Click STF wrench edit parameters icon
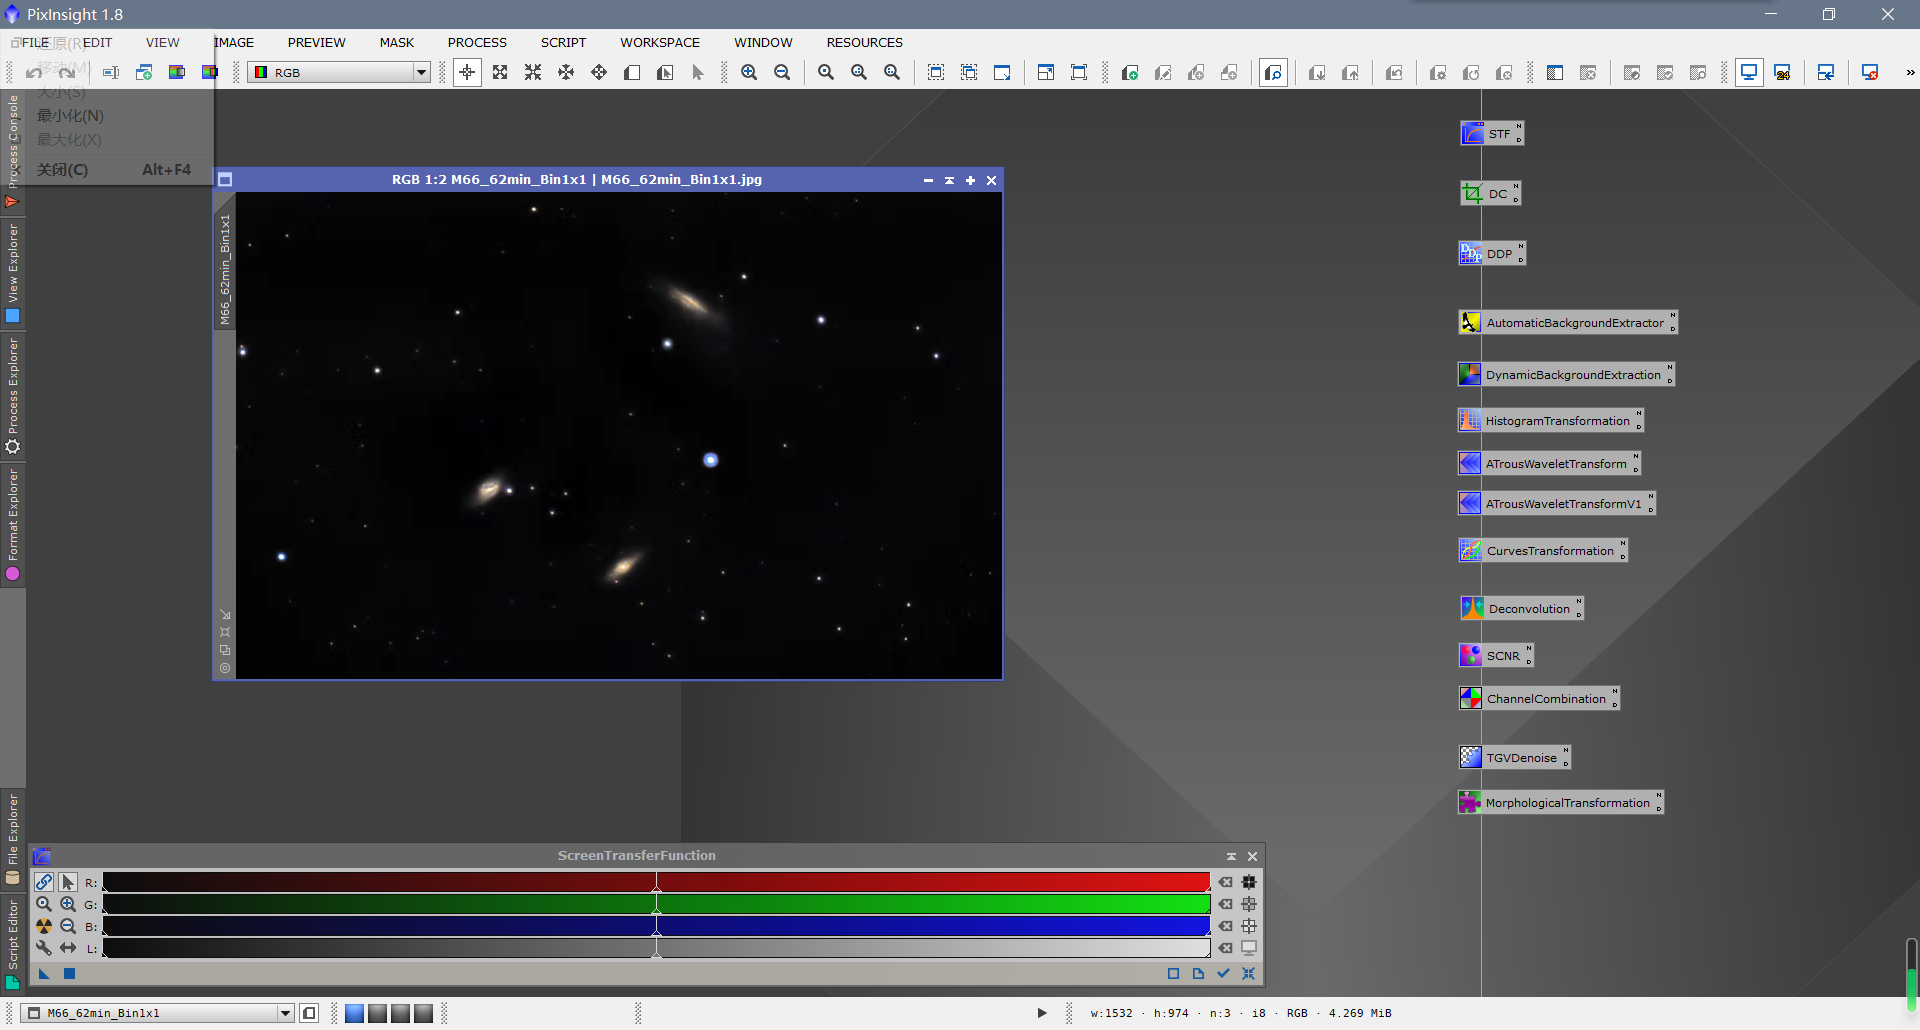 click(44, 948)
